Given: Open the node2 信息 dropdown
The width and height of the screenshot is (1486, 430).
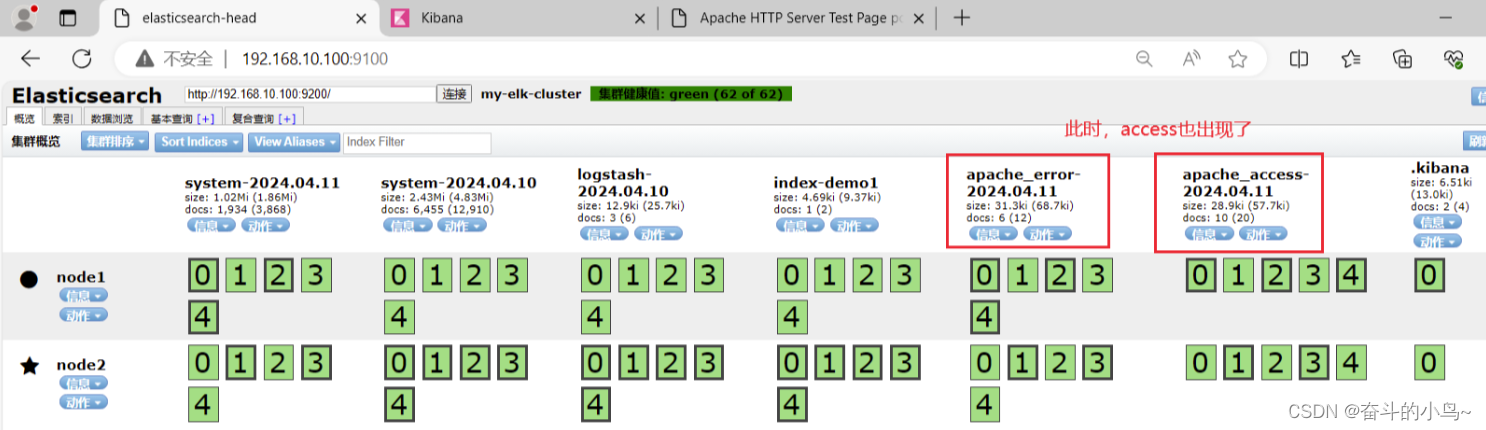Looking at the screenshot, I should click(83, 383).
